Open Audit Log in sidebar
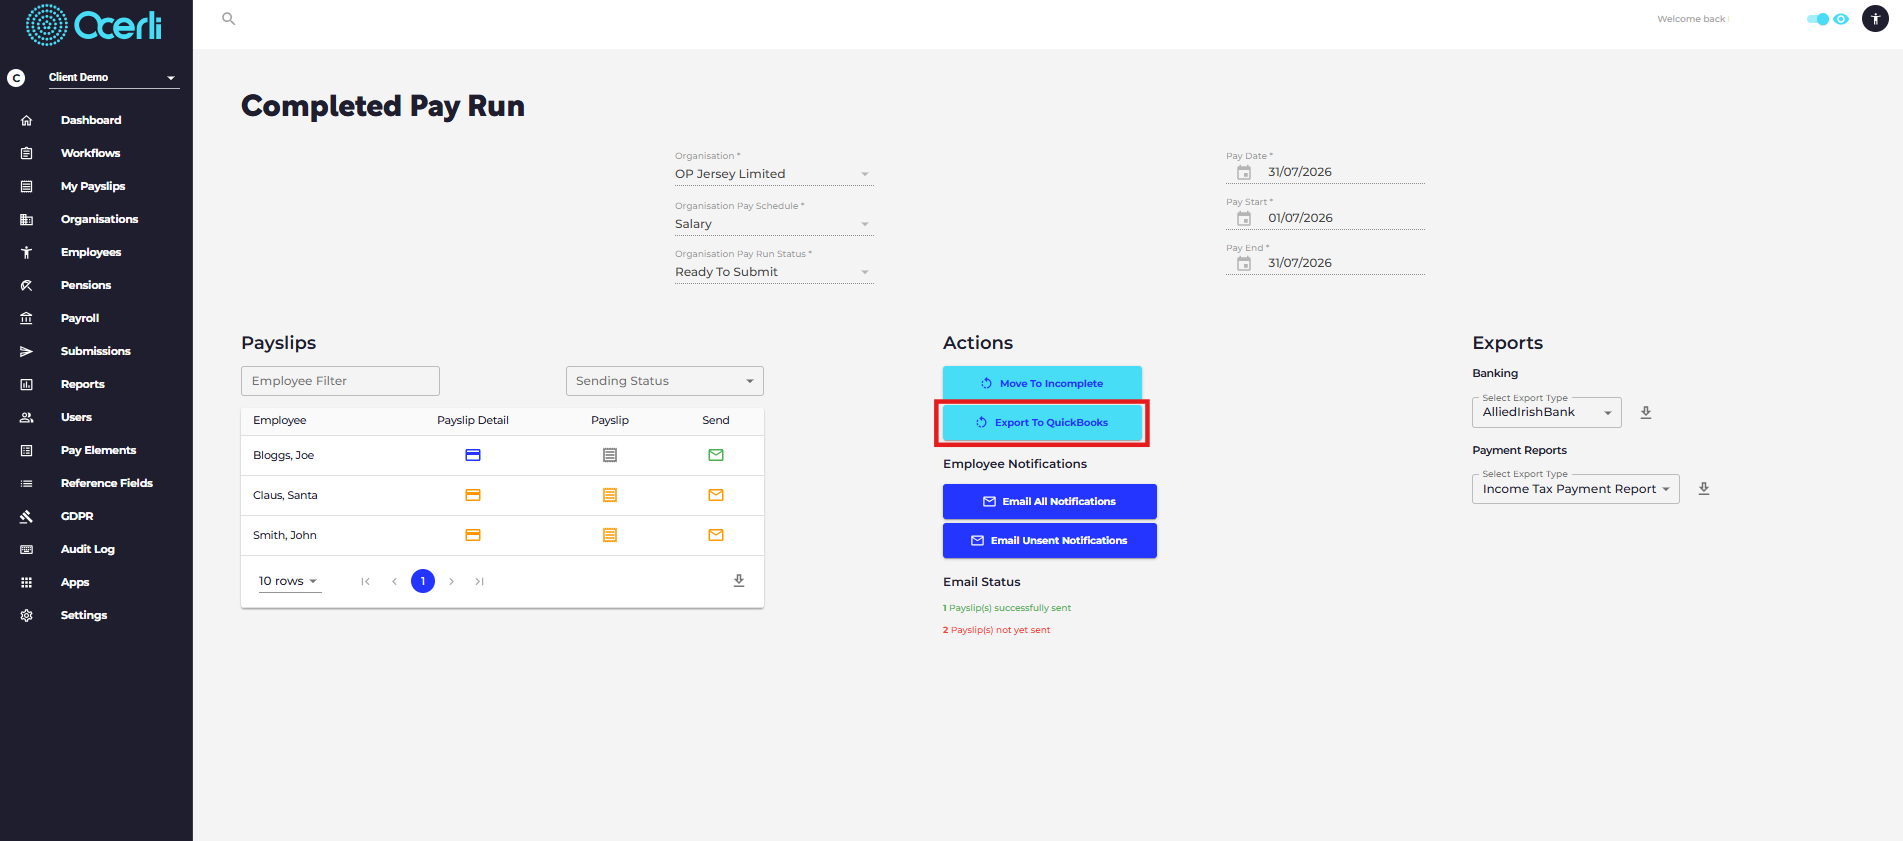Image resolution: width=1903 pixels, height=841 pixels. tap(88, 549)
